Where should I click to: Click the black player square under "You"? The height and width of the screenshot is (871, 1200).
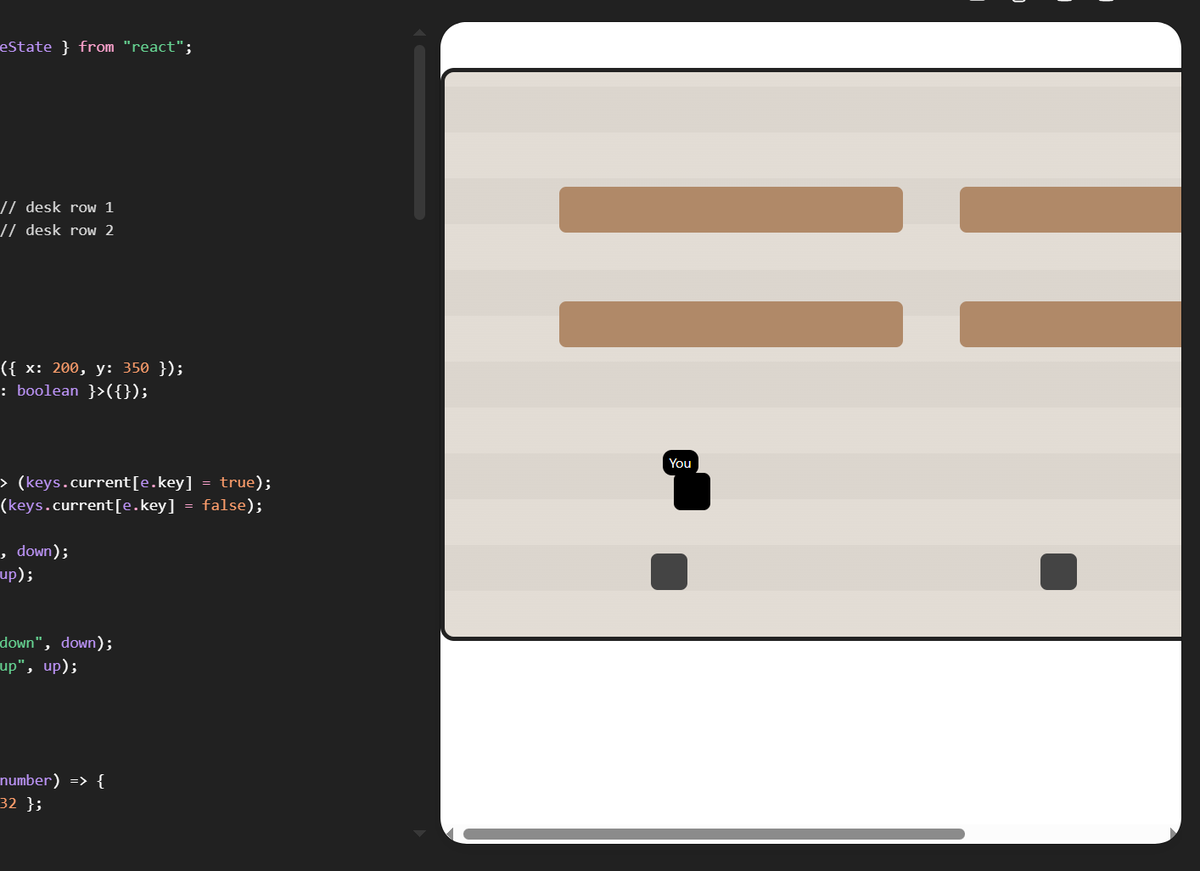tap(692, 492)
